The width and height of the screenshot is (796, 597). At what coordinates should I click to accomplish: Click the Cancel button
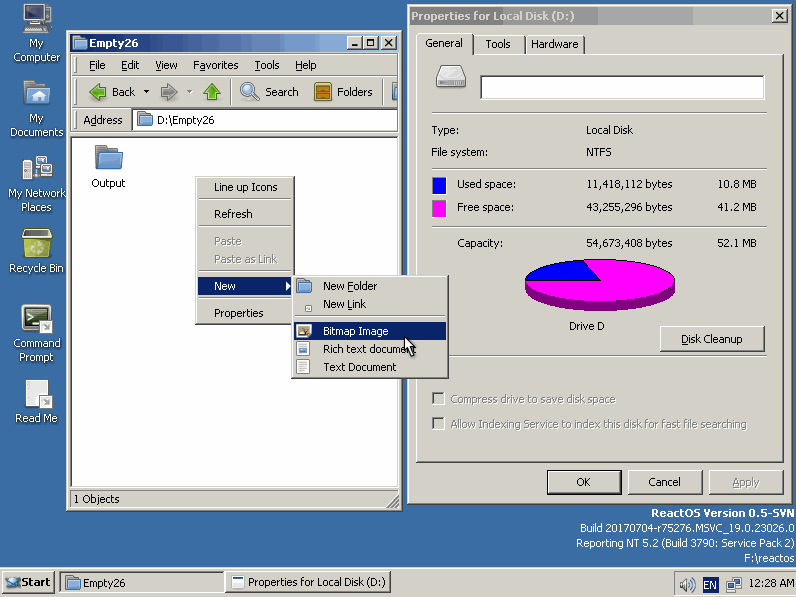click(x=665, y=482)
